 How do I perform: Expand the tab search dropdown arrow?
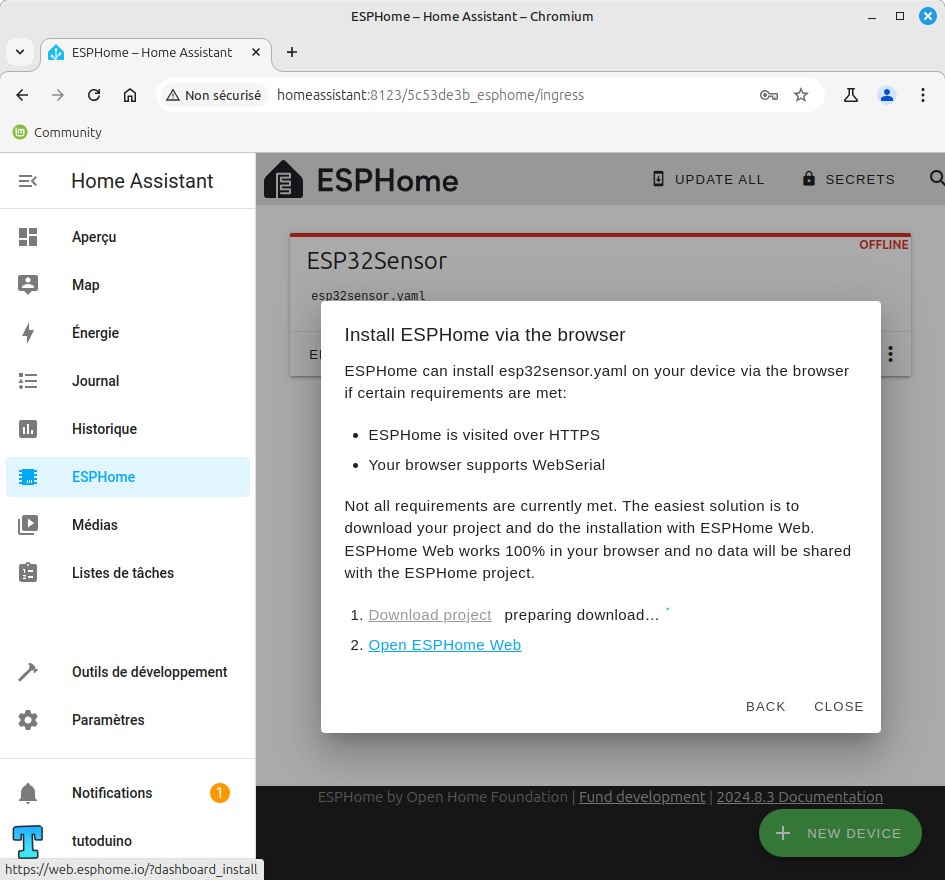(20, 52)
